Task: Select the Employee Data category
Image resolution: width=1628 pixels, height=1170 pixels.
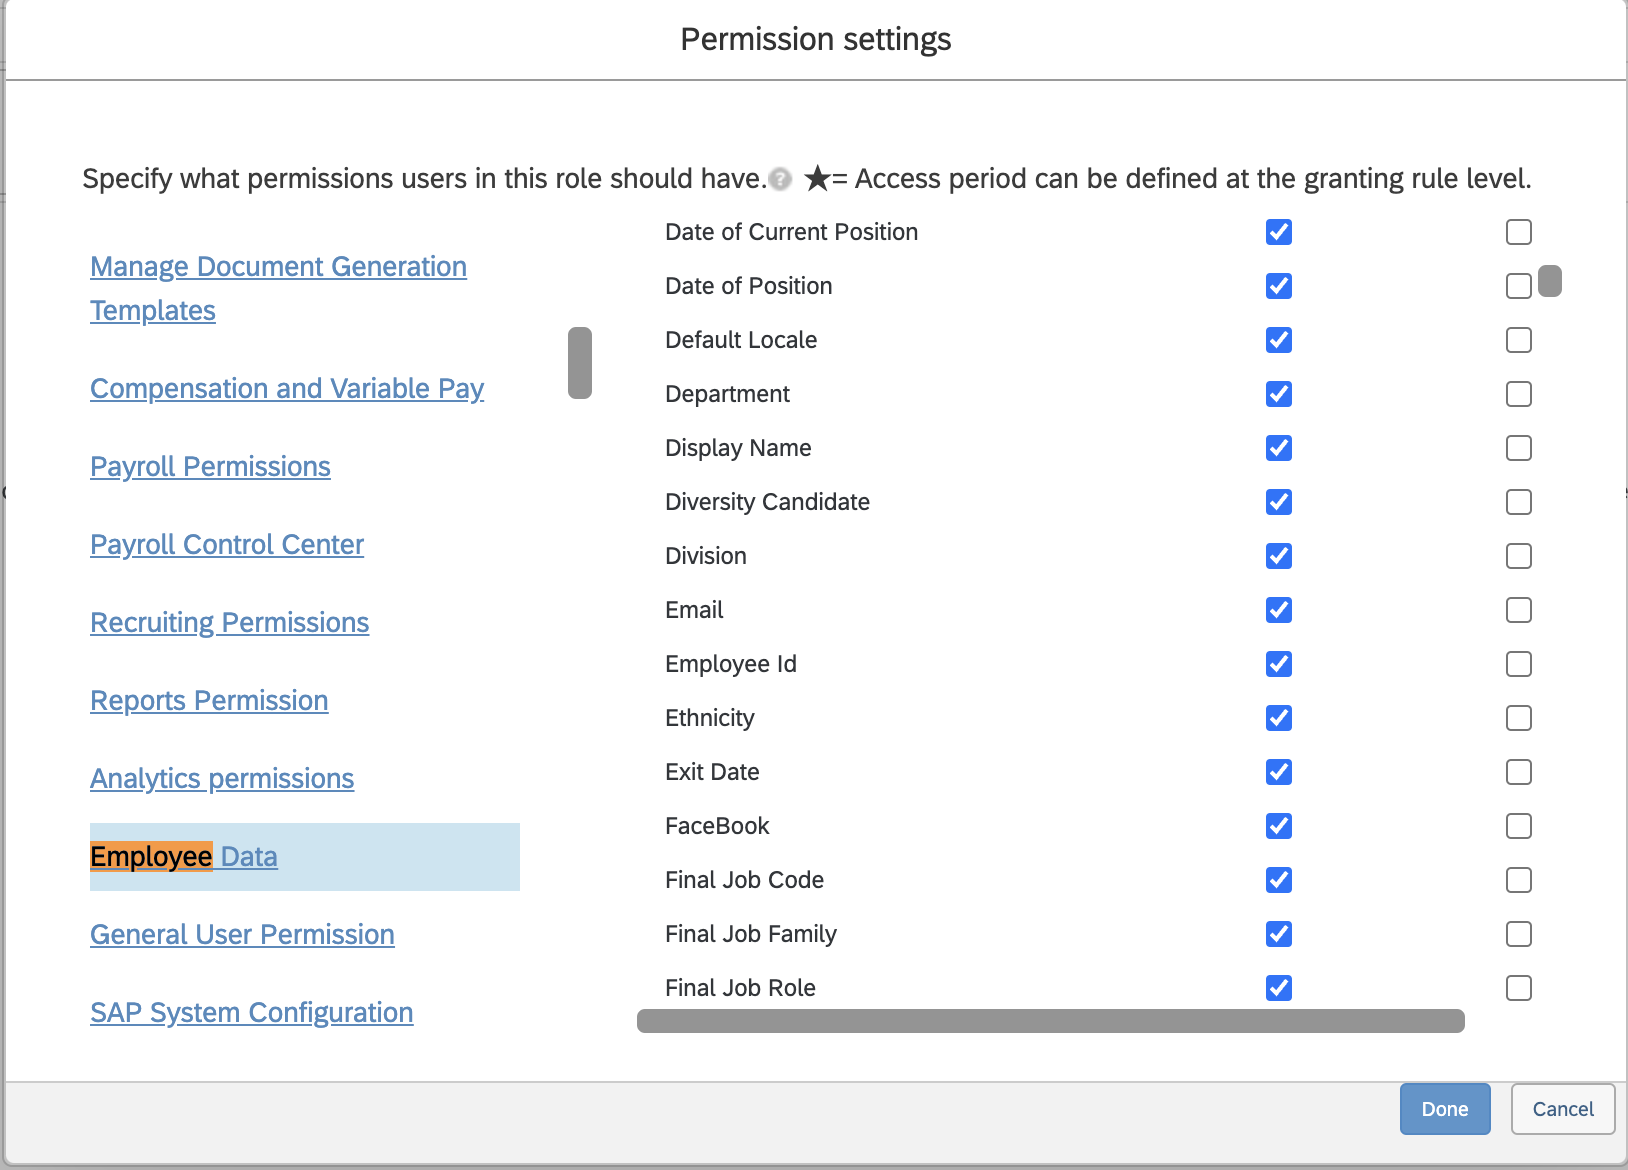Action: pos(184,857)
